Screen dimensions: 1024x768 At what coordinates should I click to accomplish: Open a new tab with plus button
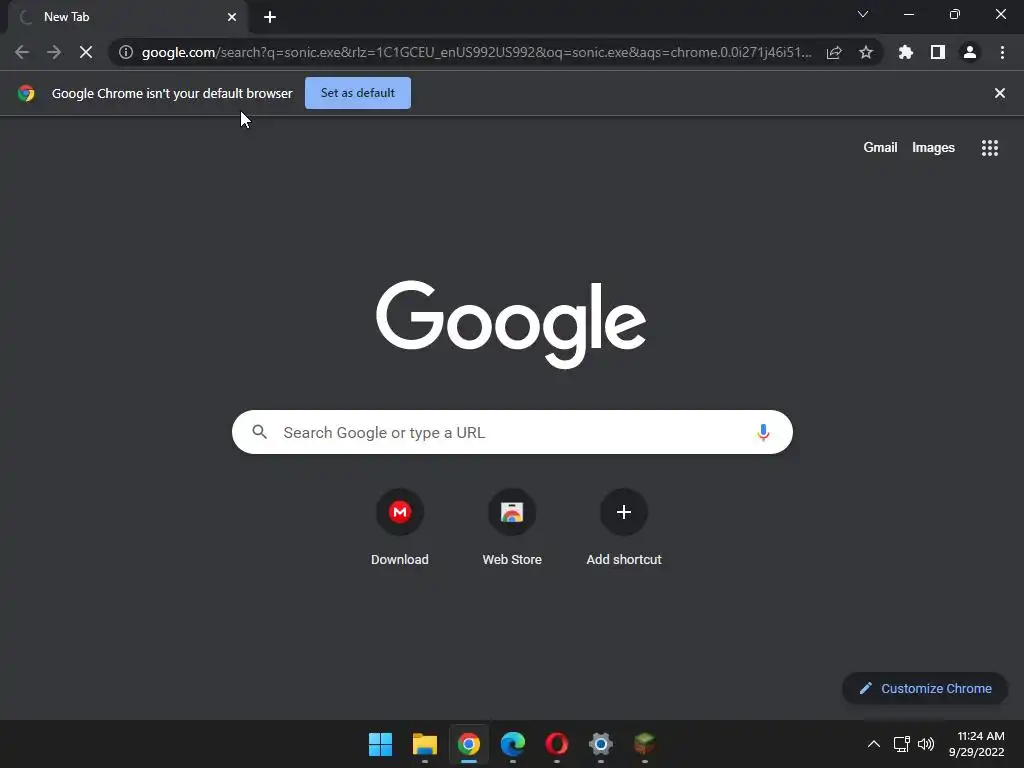tap(270, 17)
